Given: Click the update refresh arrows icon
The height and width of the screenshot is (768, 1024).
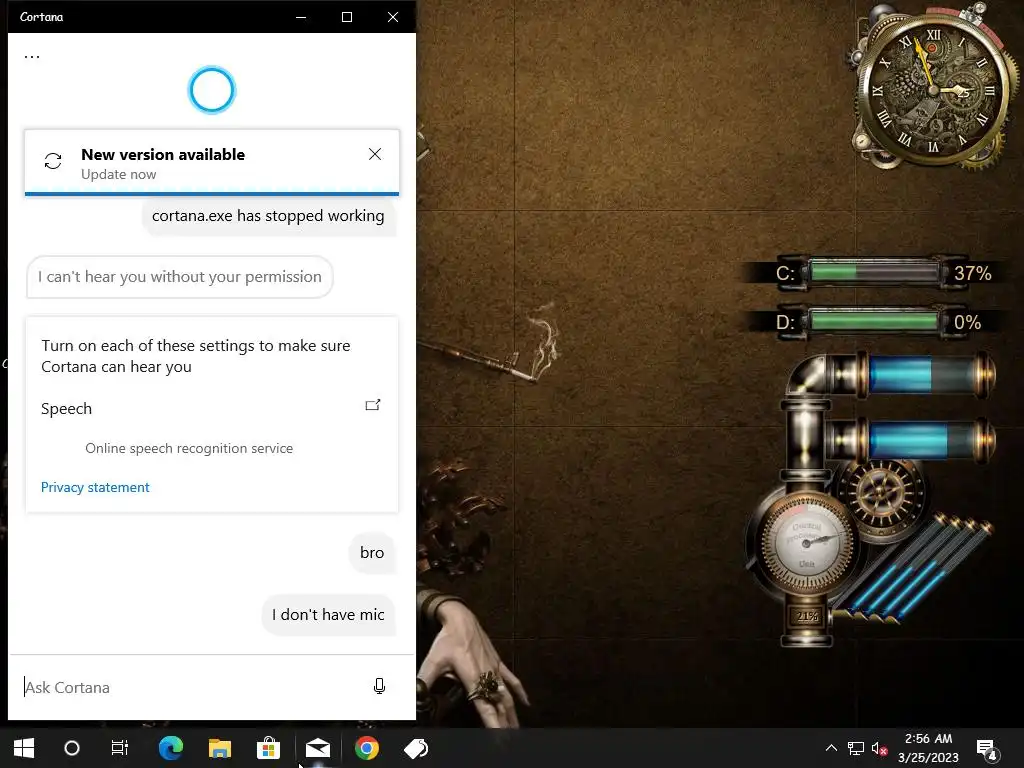Looking at the screenshot, I should [53, 161].
